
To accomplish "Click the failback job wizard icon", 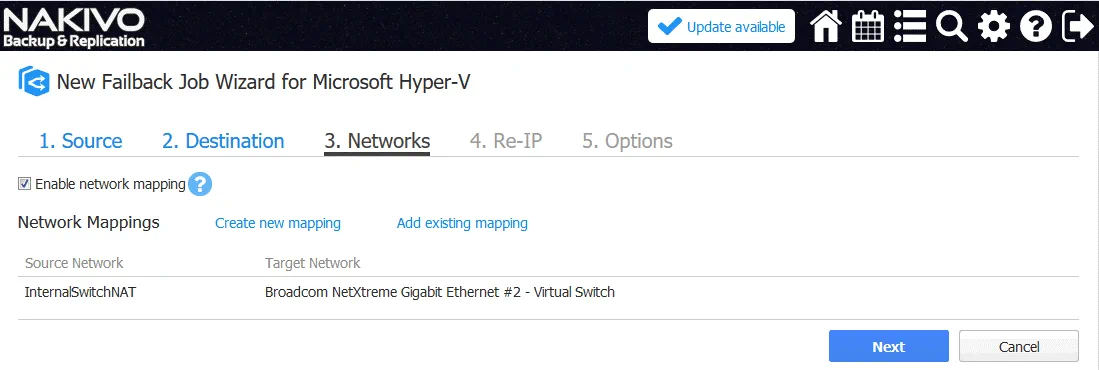I will click(34, 81).
